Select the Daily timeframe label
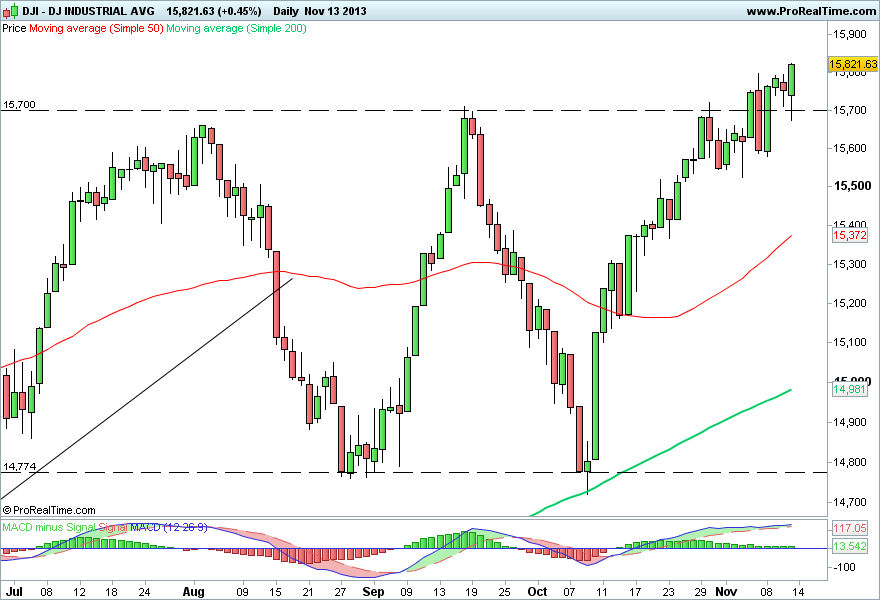Viewport: 880px width, 600px height. pyautogui.click(x=286, y=11)
